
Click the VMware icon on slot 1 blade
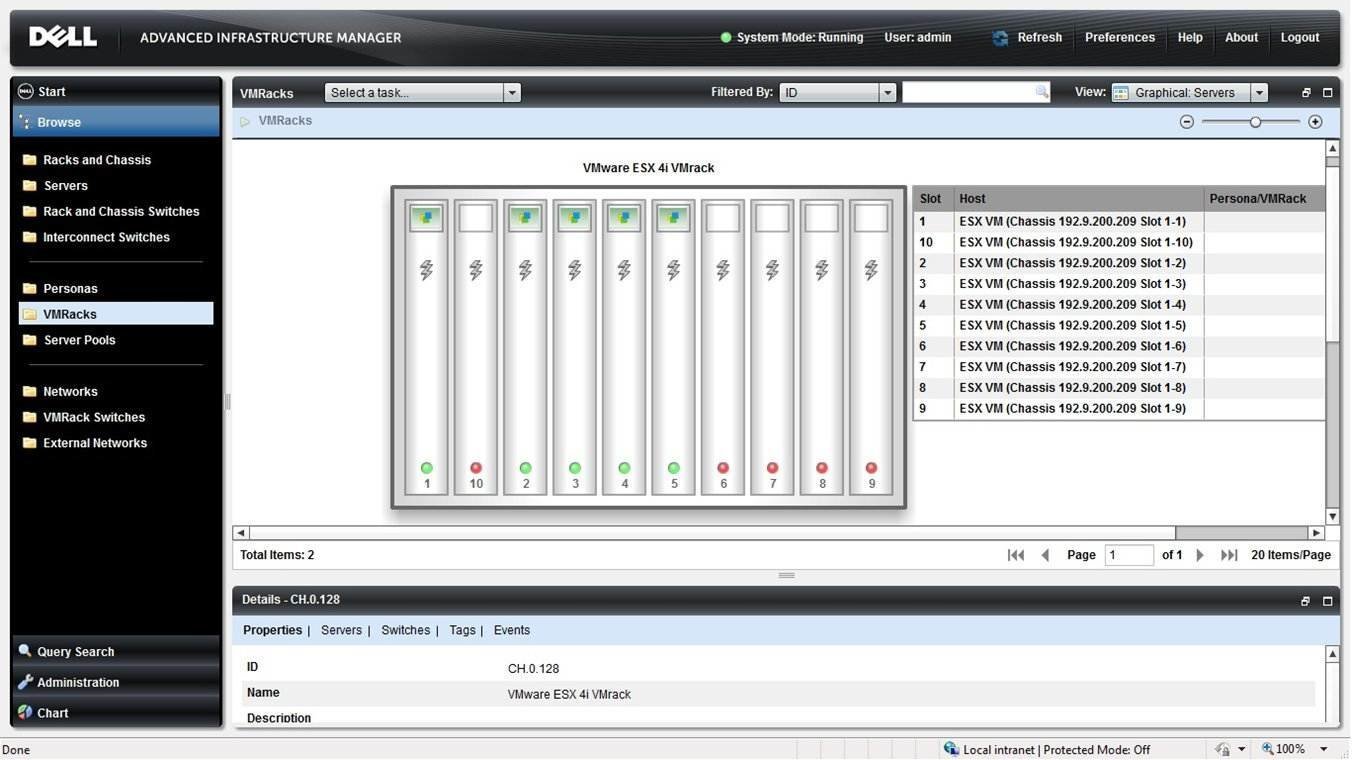426,217
